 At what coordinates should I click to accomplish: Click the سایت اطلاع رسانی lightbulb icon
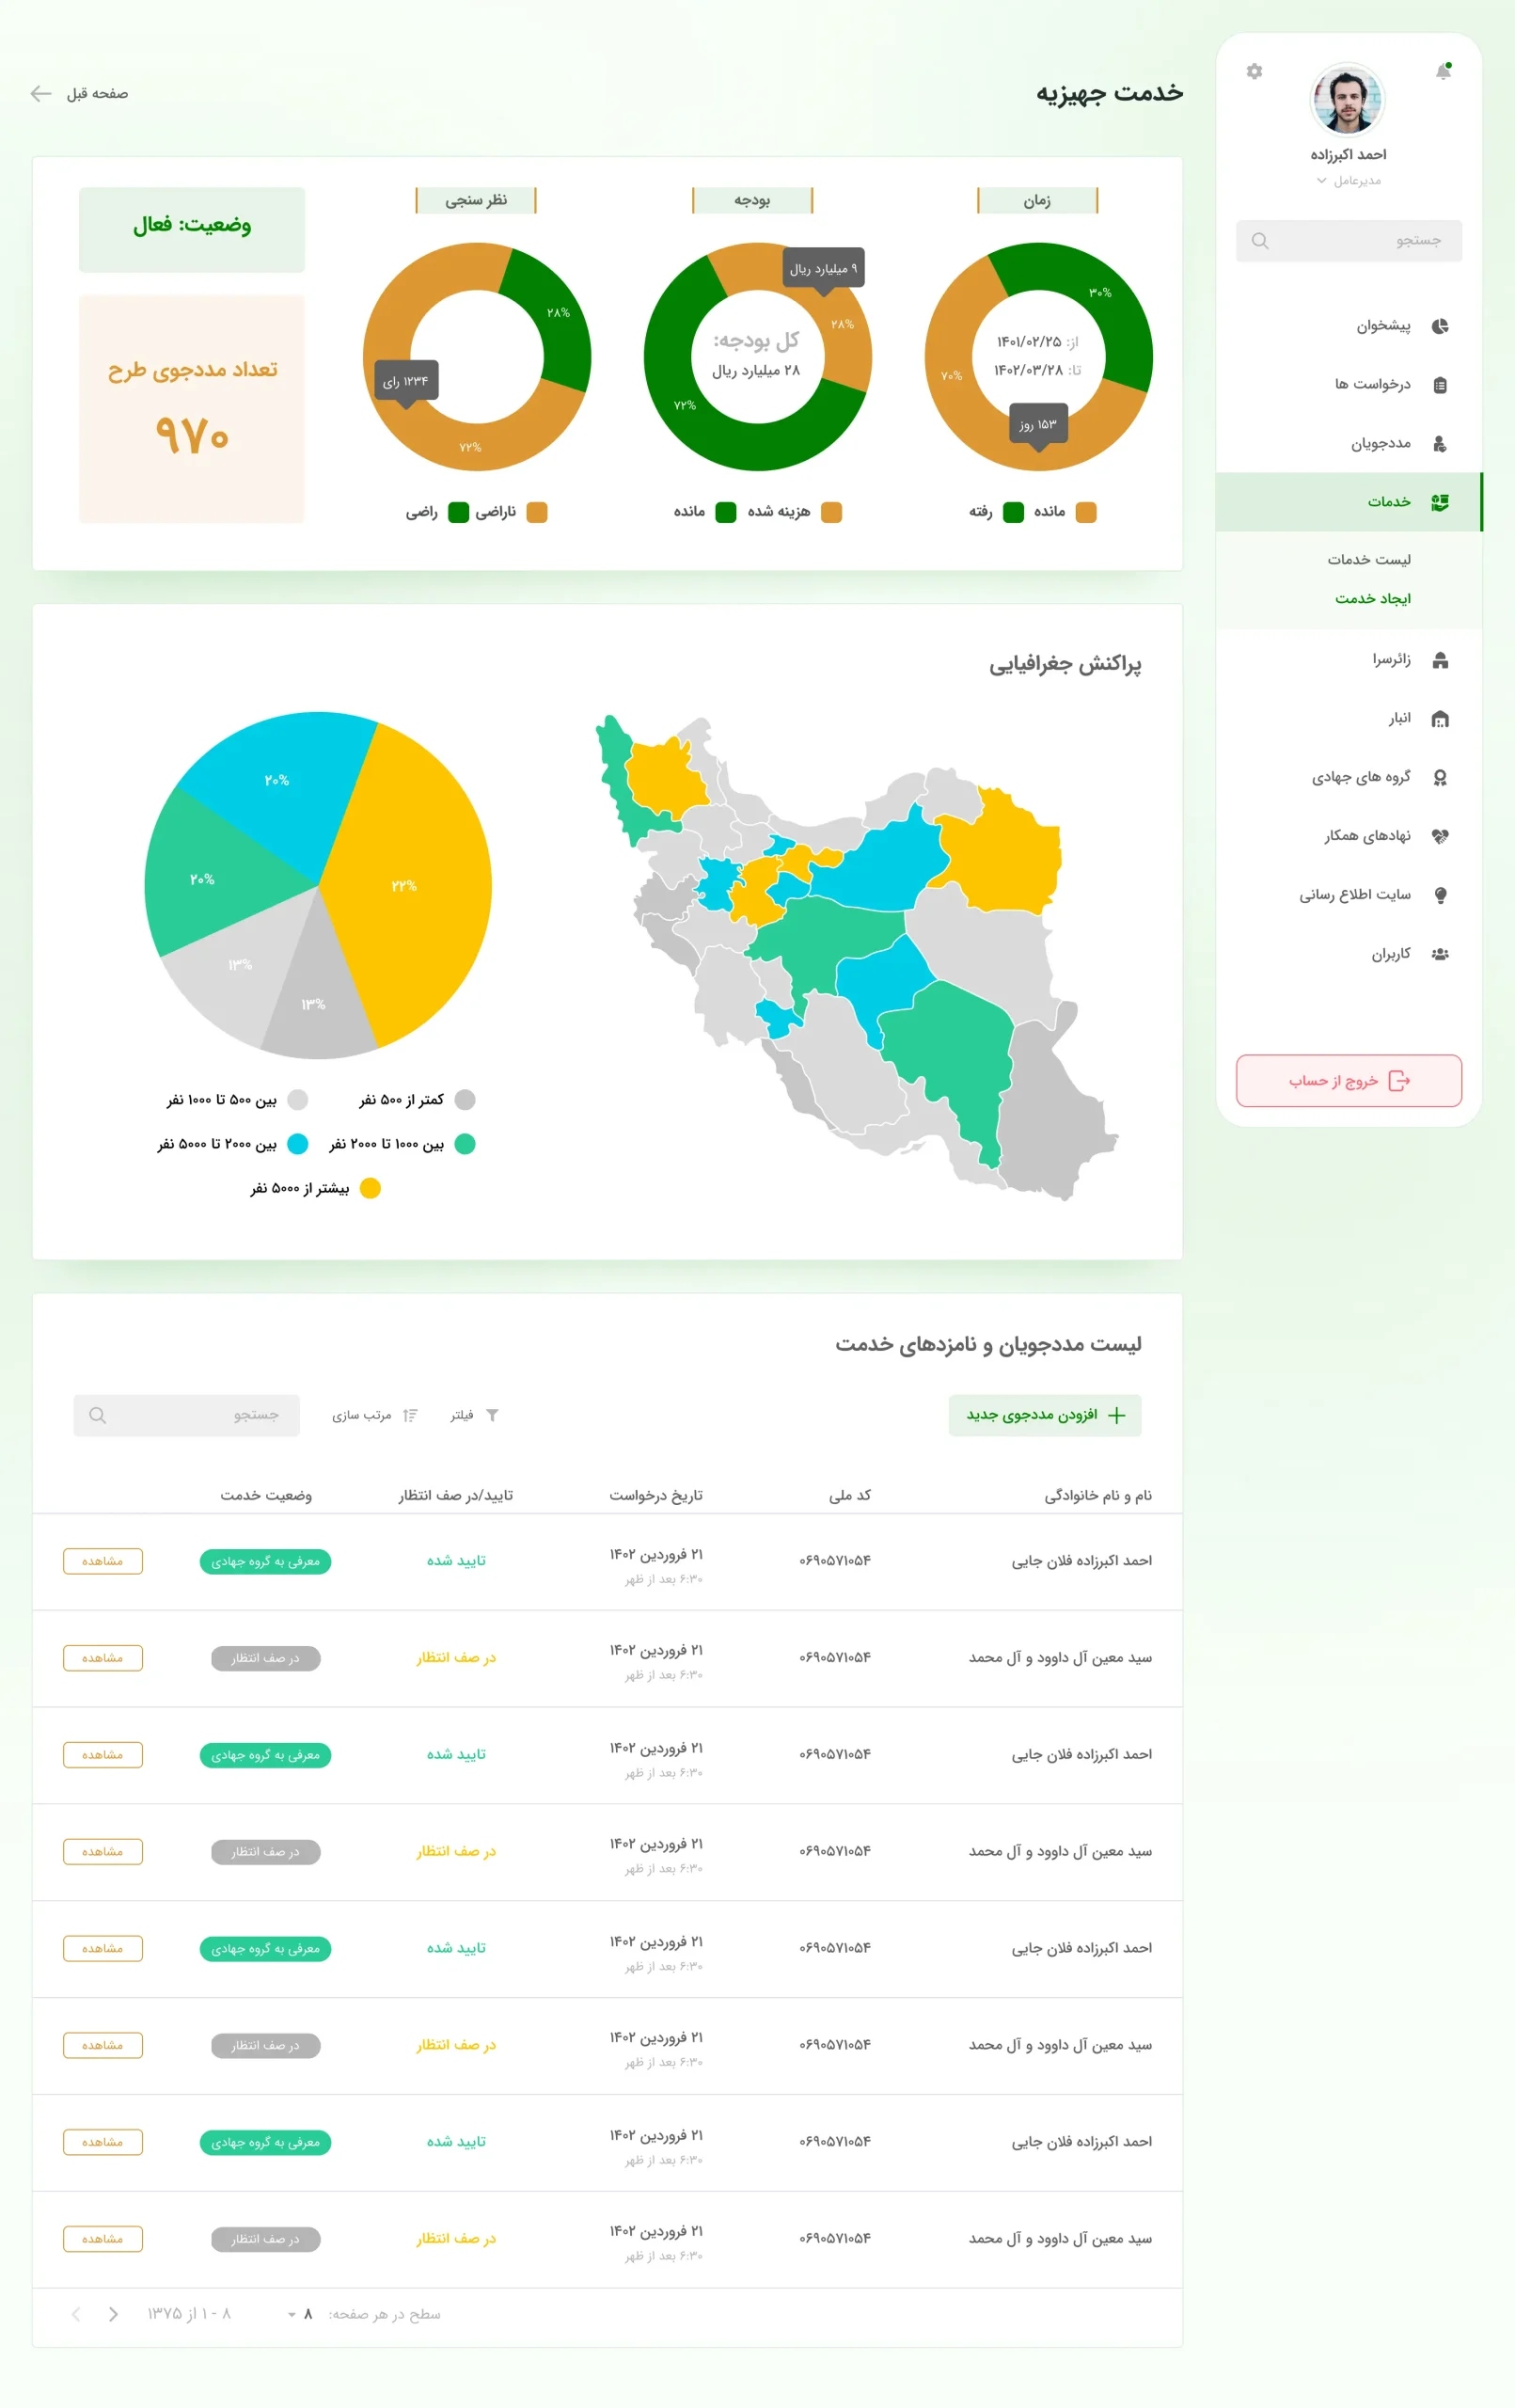point(1439,895)
